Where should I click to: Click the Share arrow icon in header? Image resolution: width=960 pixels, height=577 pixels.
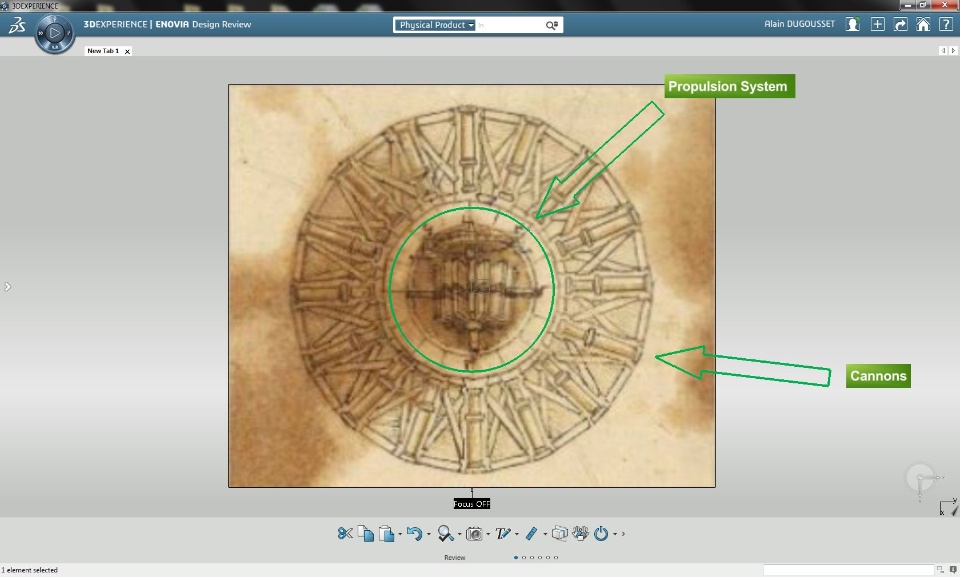click(x=900, y=24)
